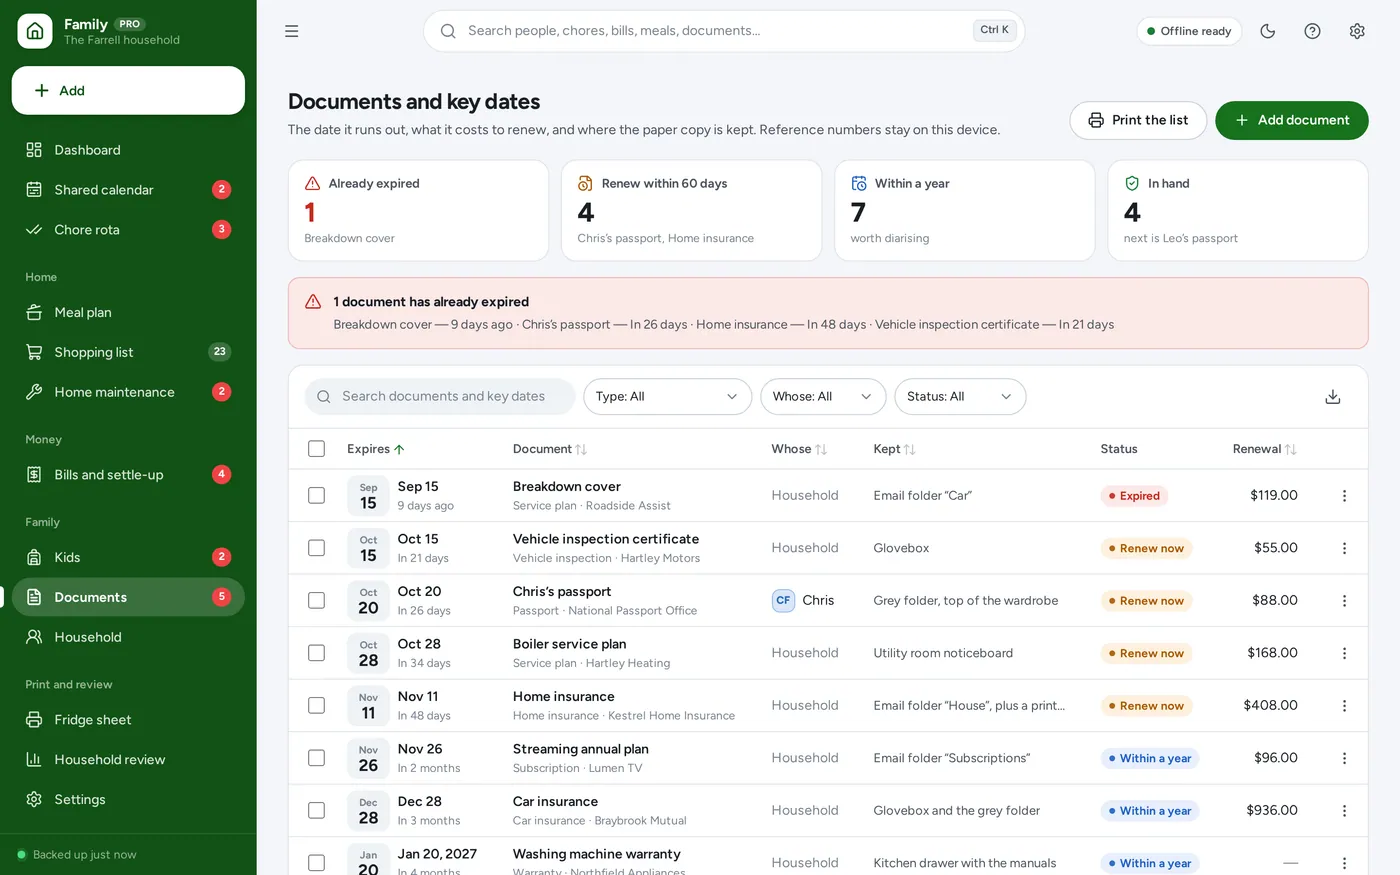
Task: Sort by Renewal column arrows
Action: pyautogui.click(x=1290, y=450)
